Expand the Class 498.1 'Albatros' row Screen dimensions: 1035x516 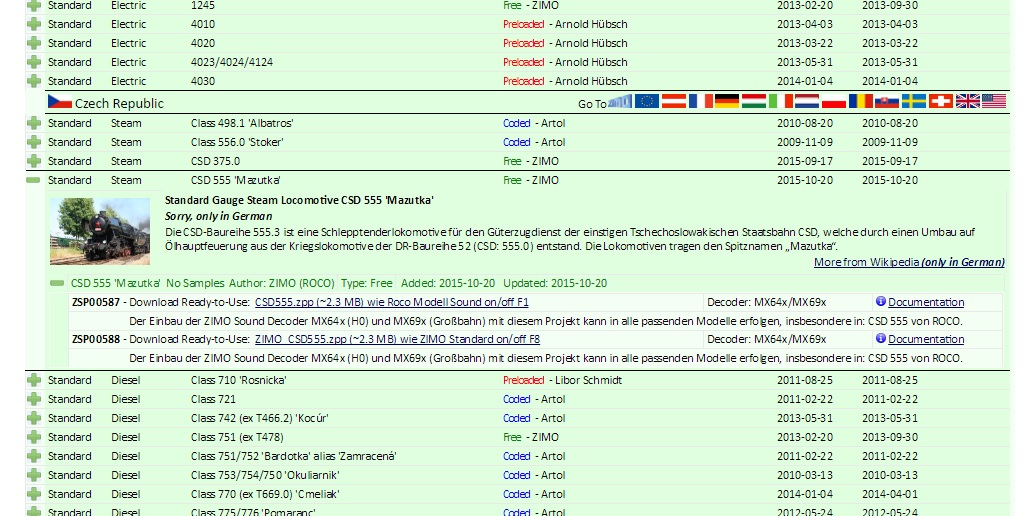coord(34,123)
